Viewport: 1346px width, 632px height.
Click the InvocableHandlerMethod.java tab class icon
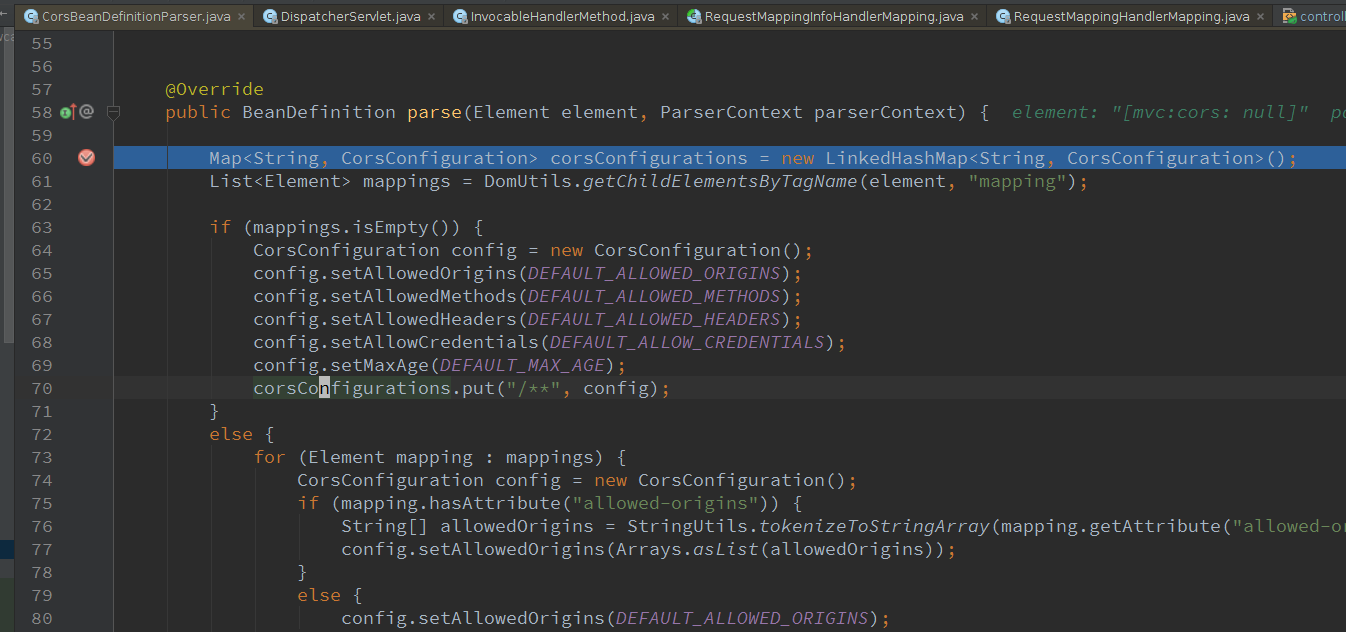click(459, 17)
